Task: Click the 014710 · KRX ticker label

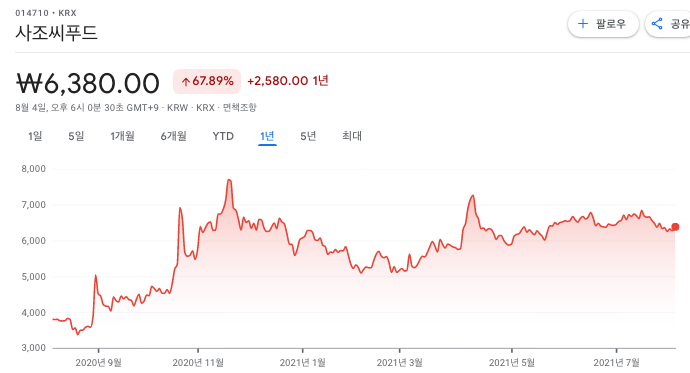Action: tap(46, 13)
